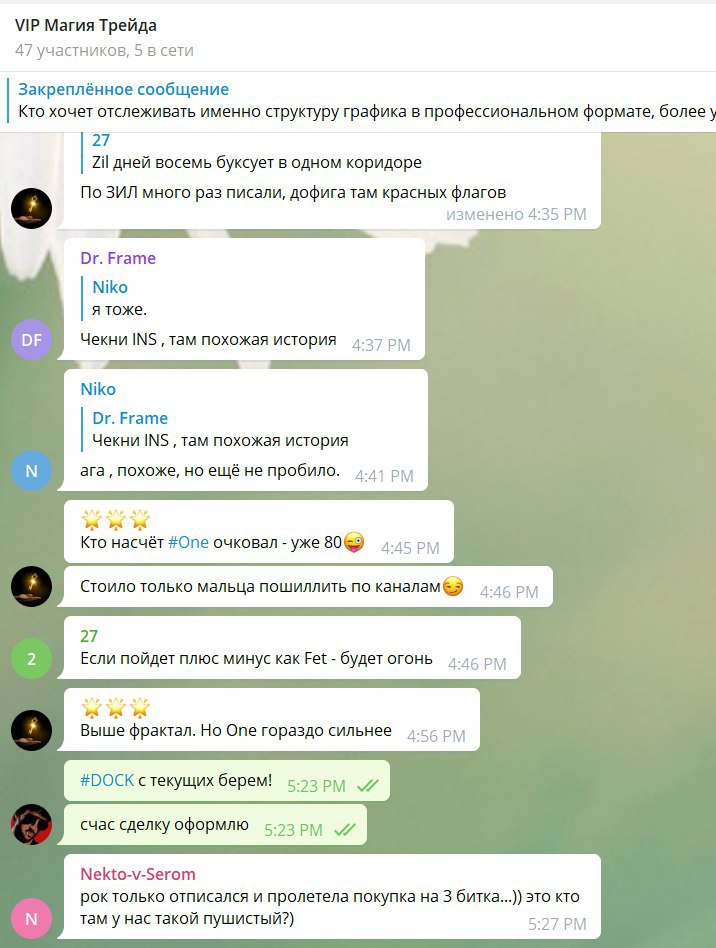Open the #DOCK hashtag link

click(107, 780)
